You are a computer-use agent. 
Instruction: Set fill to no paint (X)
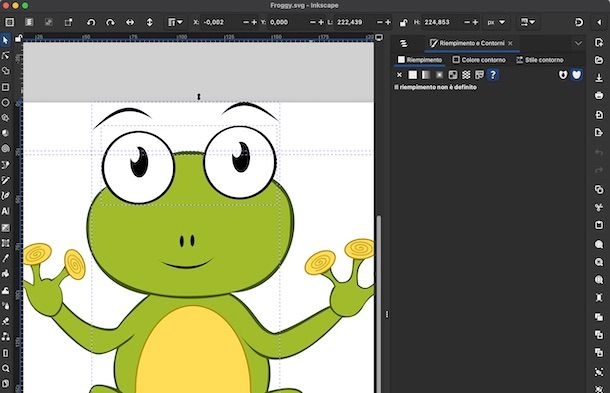[x=399, y=75]
